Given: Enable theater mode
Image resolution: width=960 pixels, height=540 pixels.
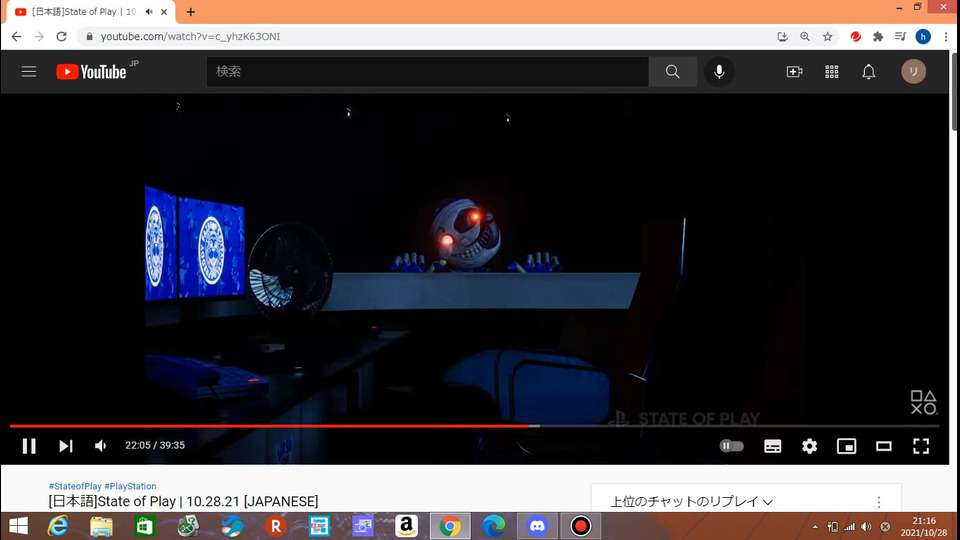Looking at the screenshot, I should tap(883, 446).
